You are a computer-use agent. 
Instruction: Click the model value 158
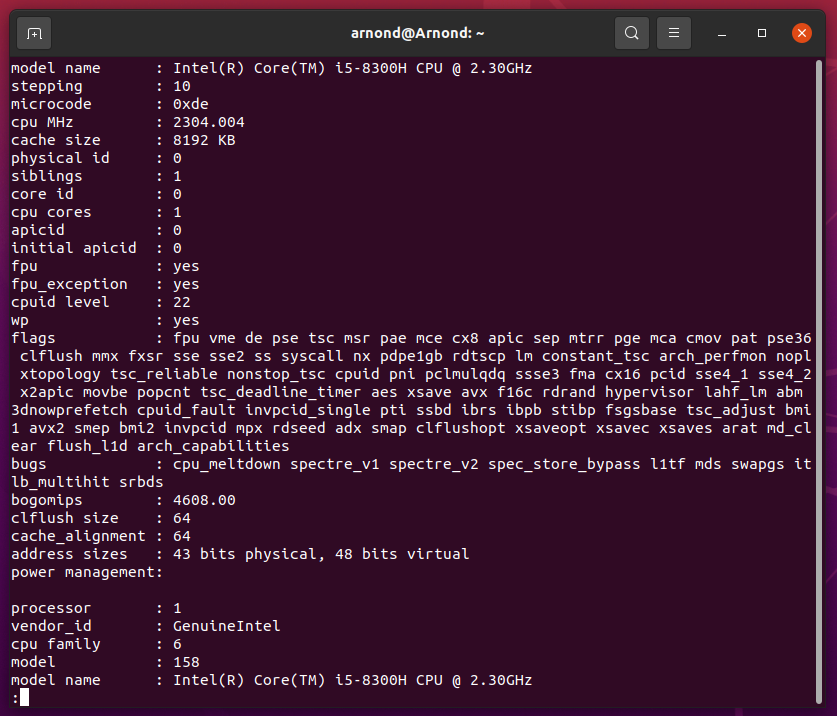pos(186,663)
